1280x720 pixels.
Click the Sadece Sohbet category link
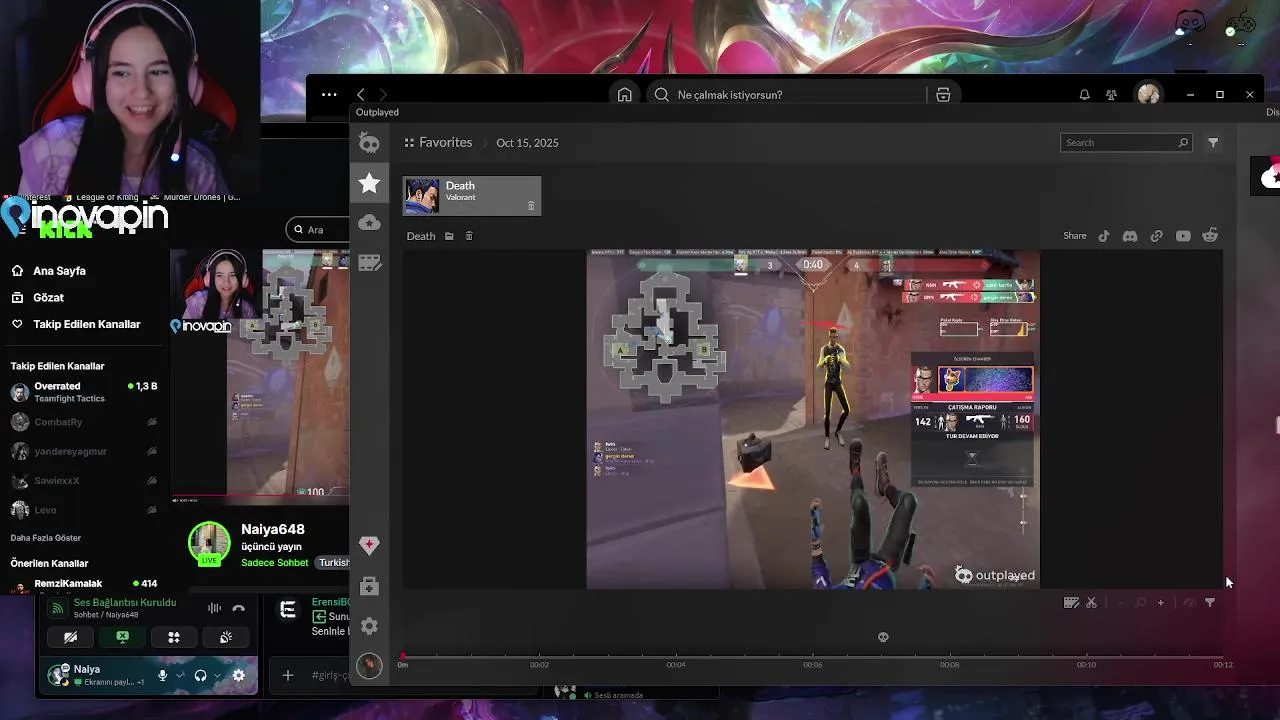275,563
